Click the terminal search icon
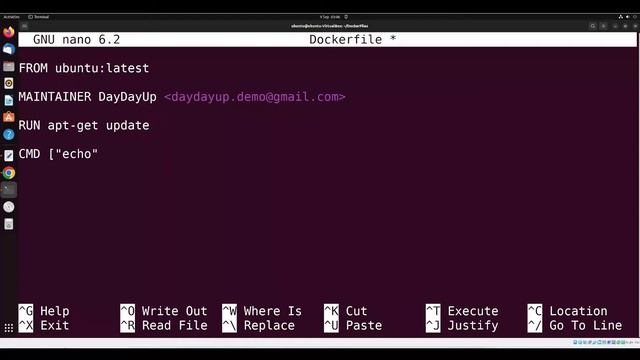This screenshot has width=640, height=360. pyautogui.click(x=593, y=26)
